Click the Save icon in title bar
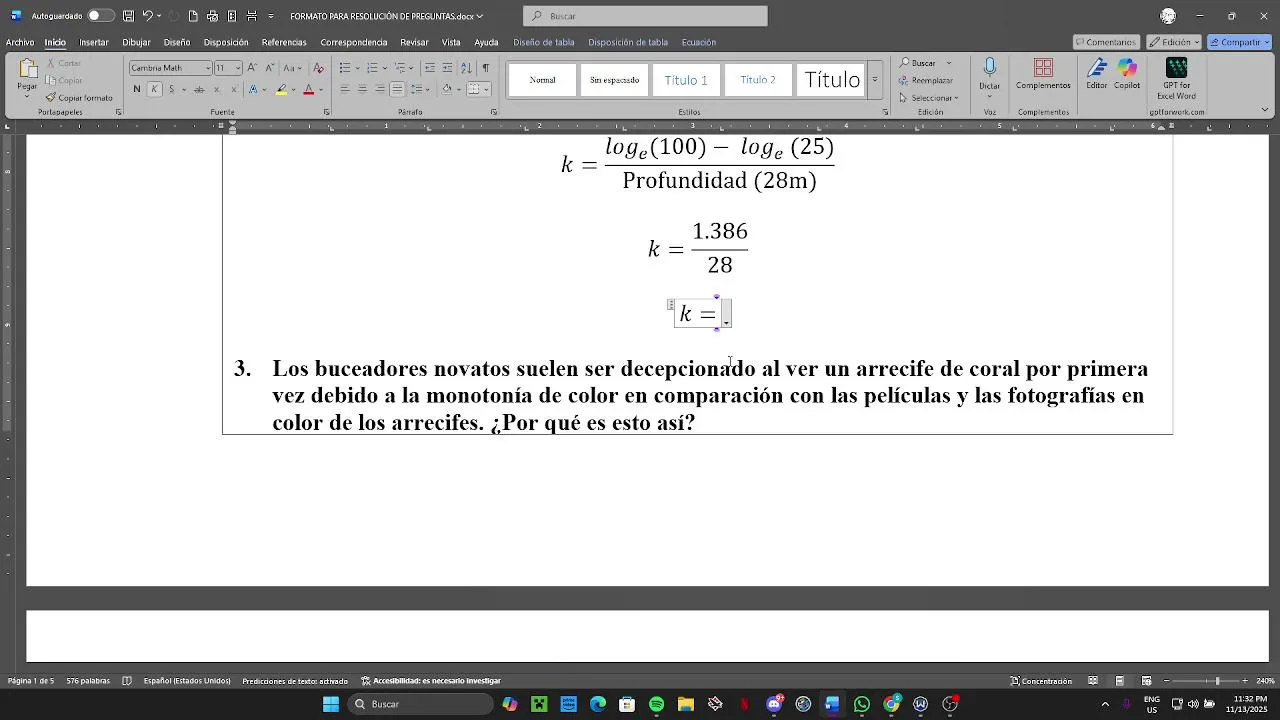 point(128,16)
